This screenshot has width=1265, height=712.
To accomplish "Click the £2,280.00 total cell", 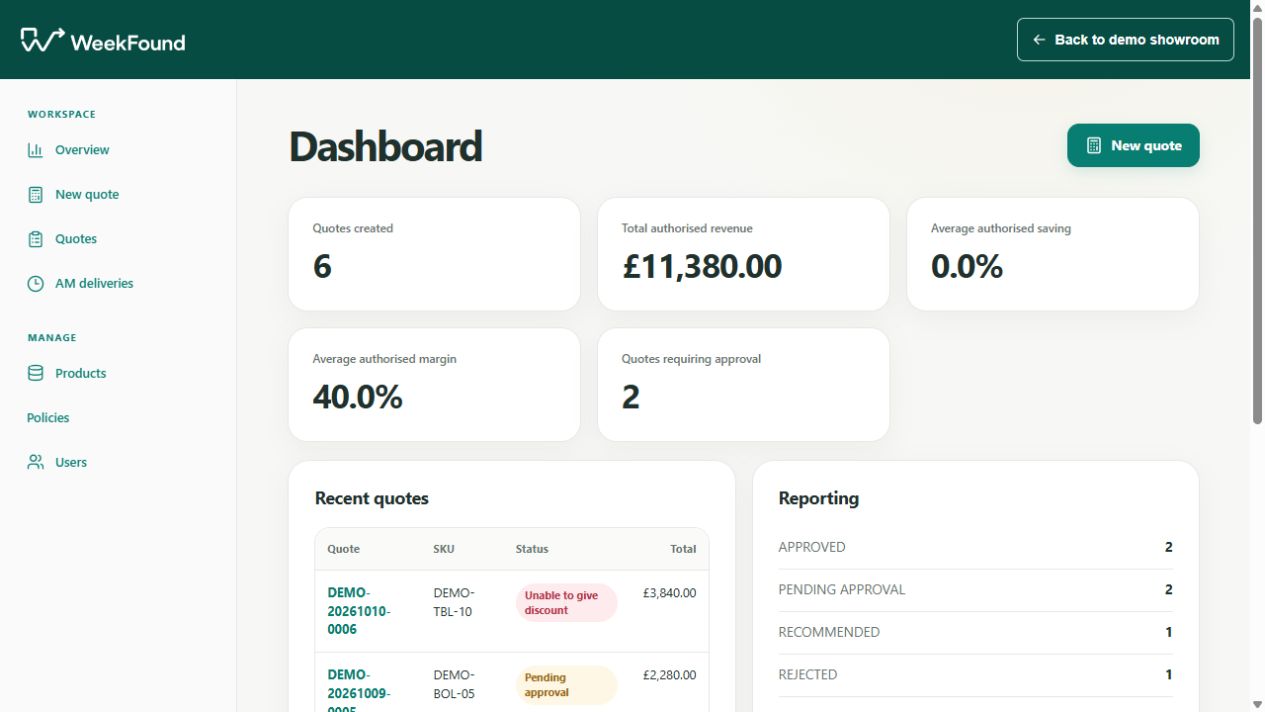I will tap(669, 675).
